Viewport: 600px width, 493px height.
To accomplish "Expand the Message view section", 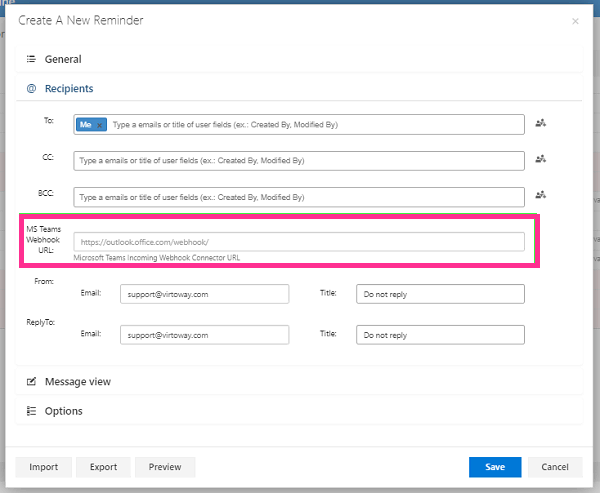I will point(299,382).
